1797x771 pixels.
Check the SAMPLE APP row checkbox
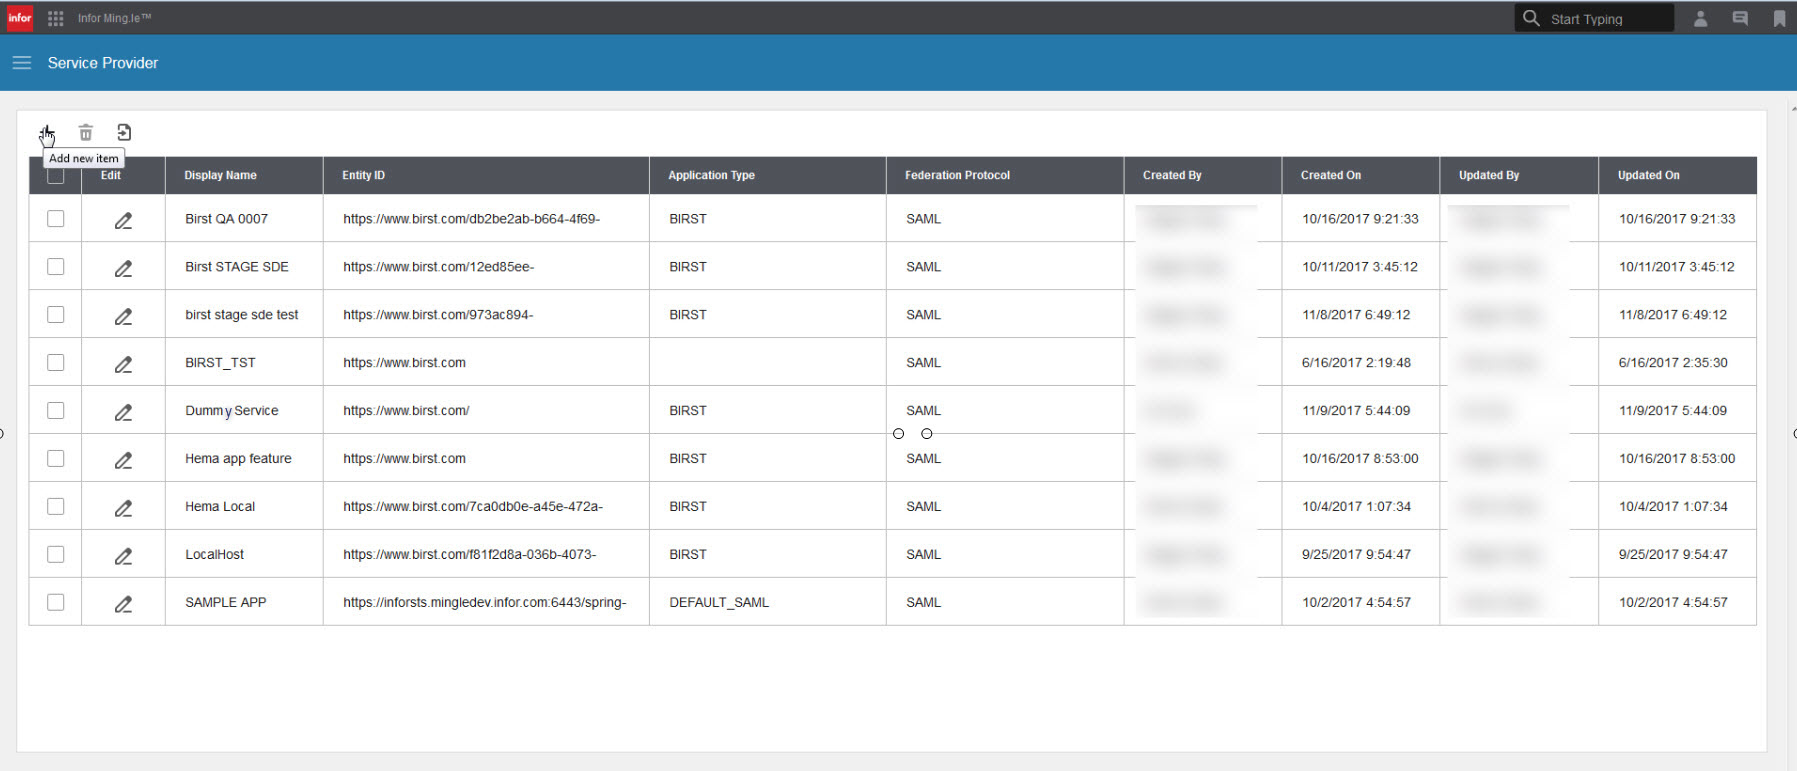(56, 602)
